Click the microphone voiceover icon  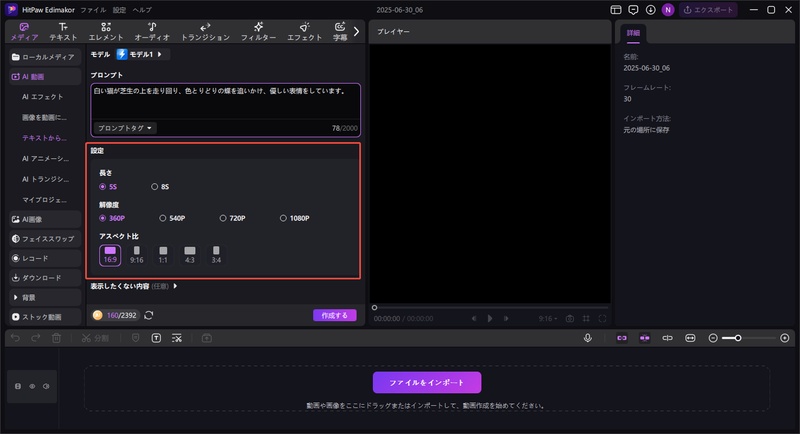coord(588,338)
